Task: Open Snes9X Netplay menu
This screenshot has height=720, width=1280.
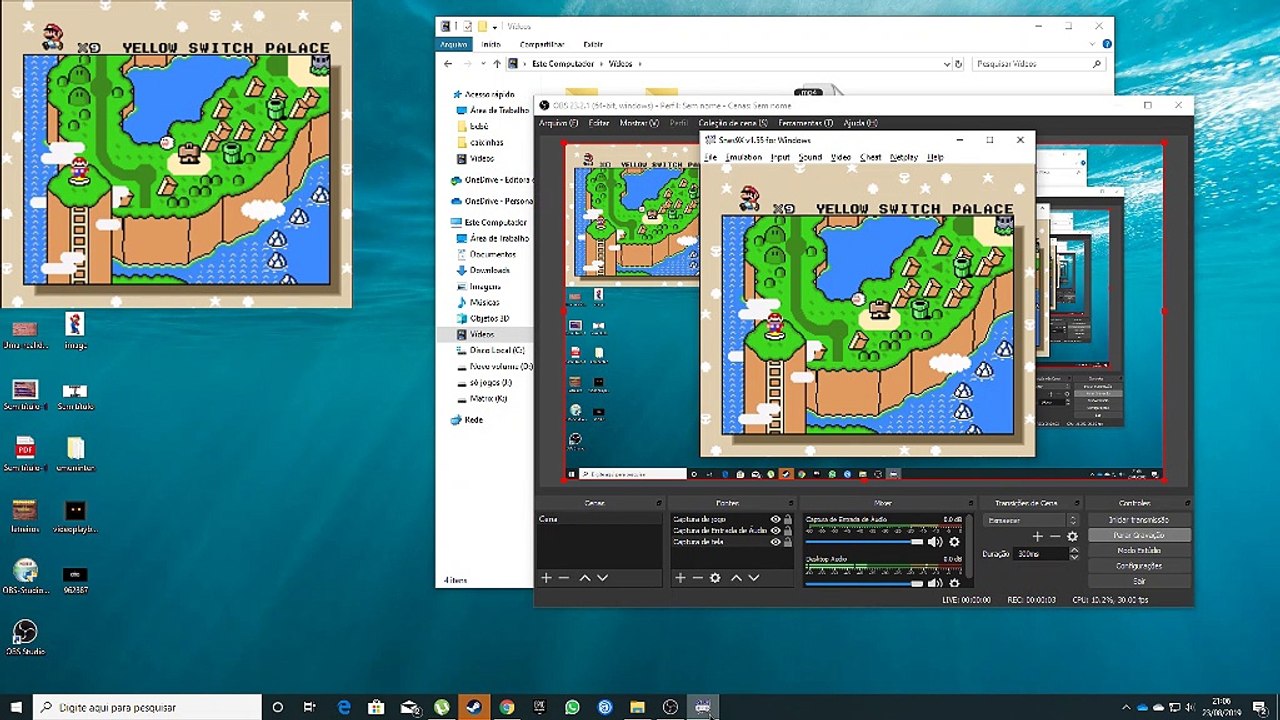Action: 904,157
